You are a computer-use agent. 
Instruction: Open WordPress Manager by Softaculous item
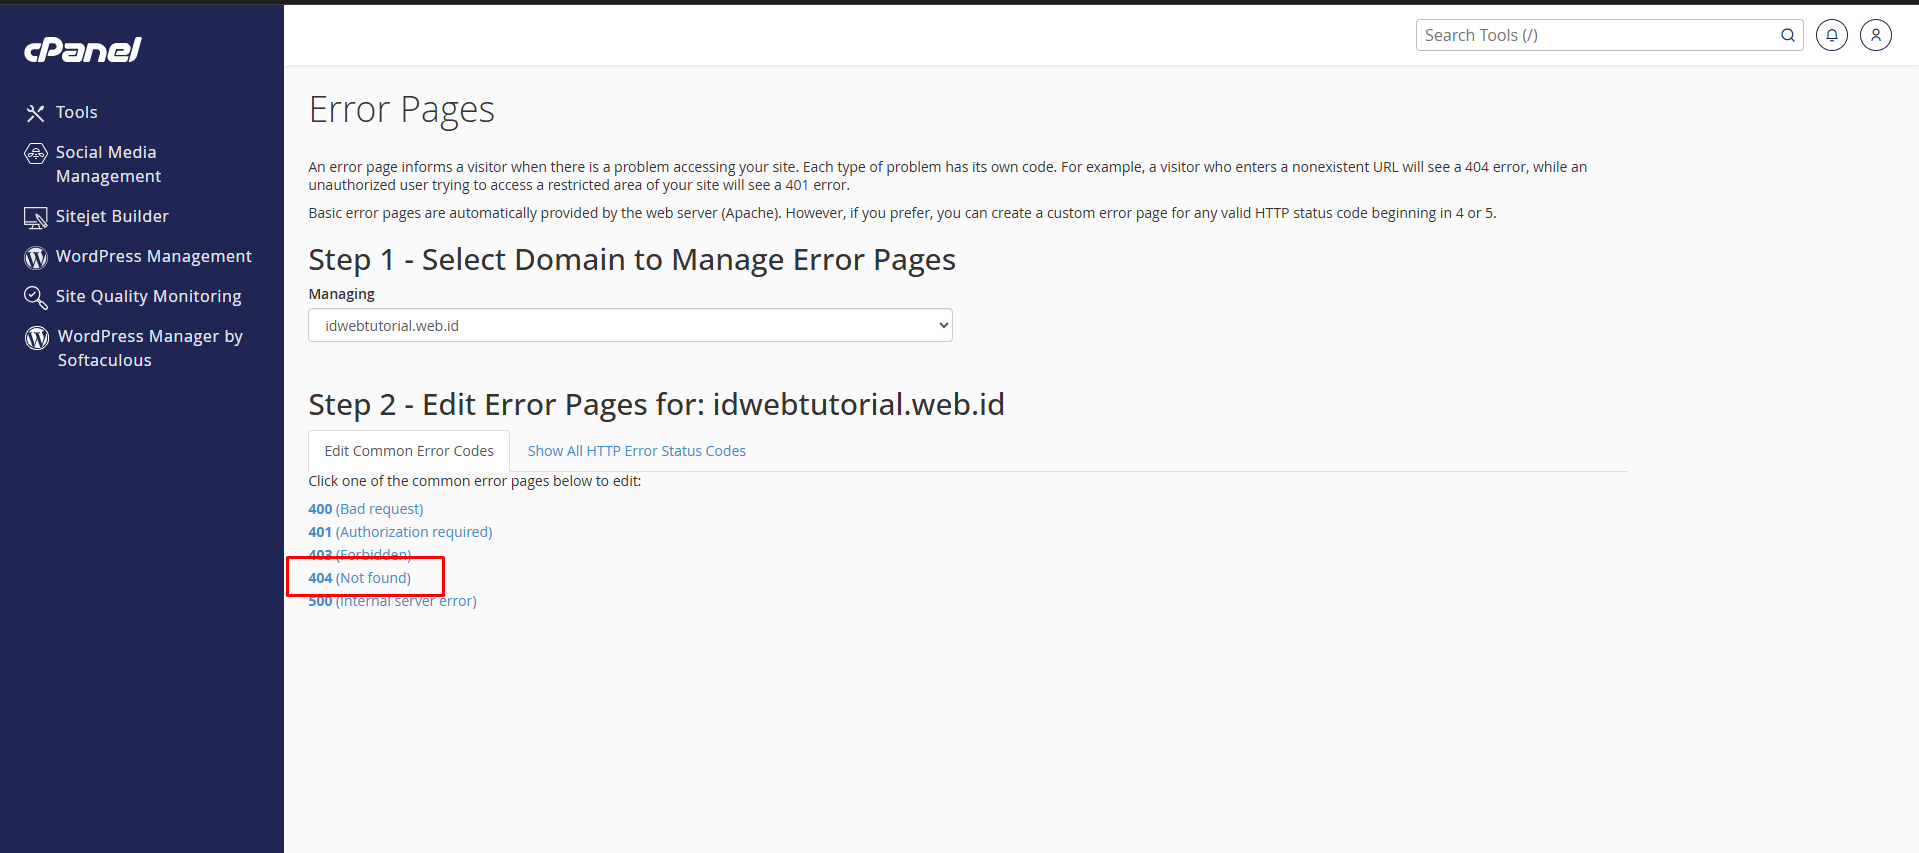[x=150, y=348]
